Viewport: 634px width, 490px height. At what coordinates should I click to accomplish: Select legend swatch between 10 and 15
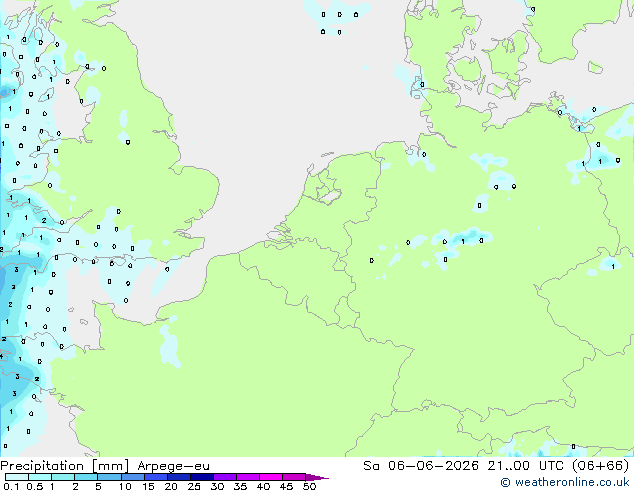point(133,477)
